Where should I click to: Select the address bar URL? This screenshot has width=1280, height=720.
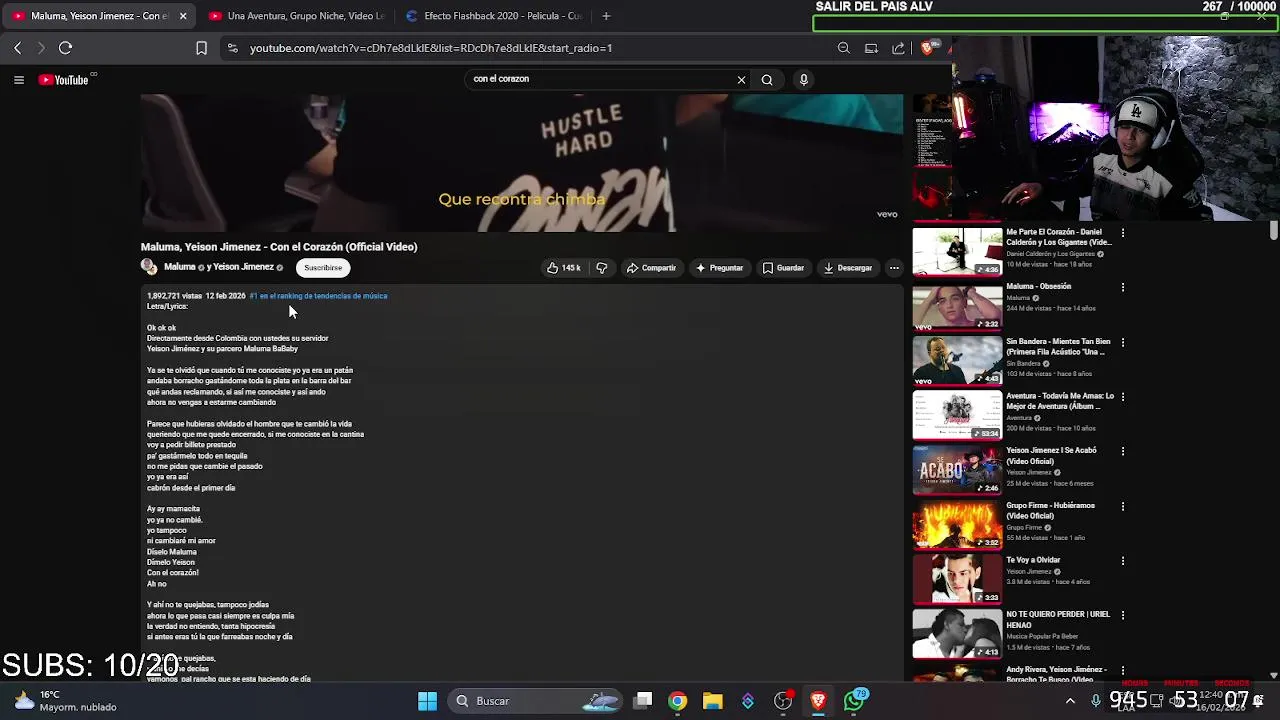coord(431,48)
